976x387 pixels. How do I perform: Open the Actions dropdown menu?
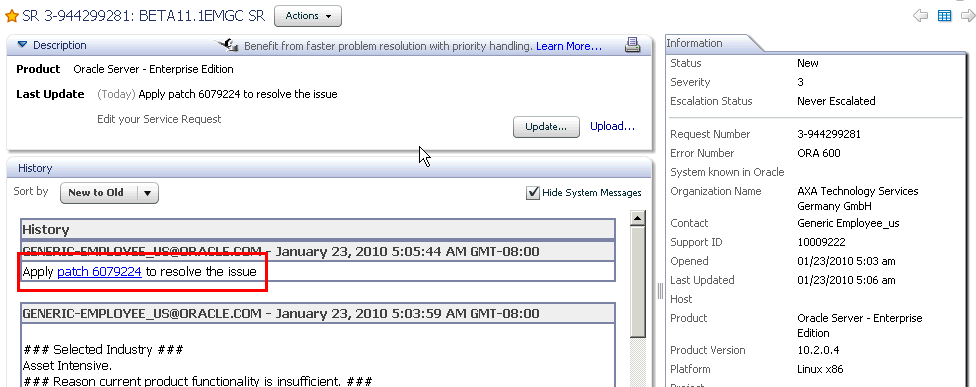click(x=308, y=16)
